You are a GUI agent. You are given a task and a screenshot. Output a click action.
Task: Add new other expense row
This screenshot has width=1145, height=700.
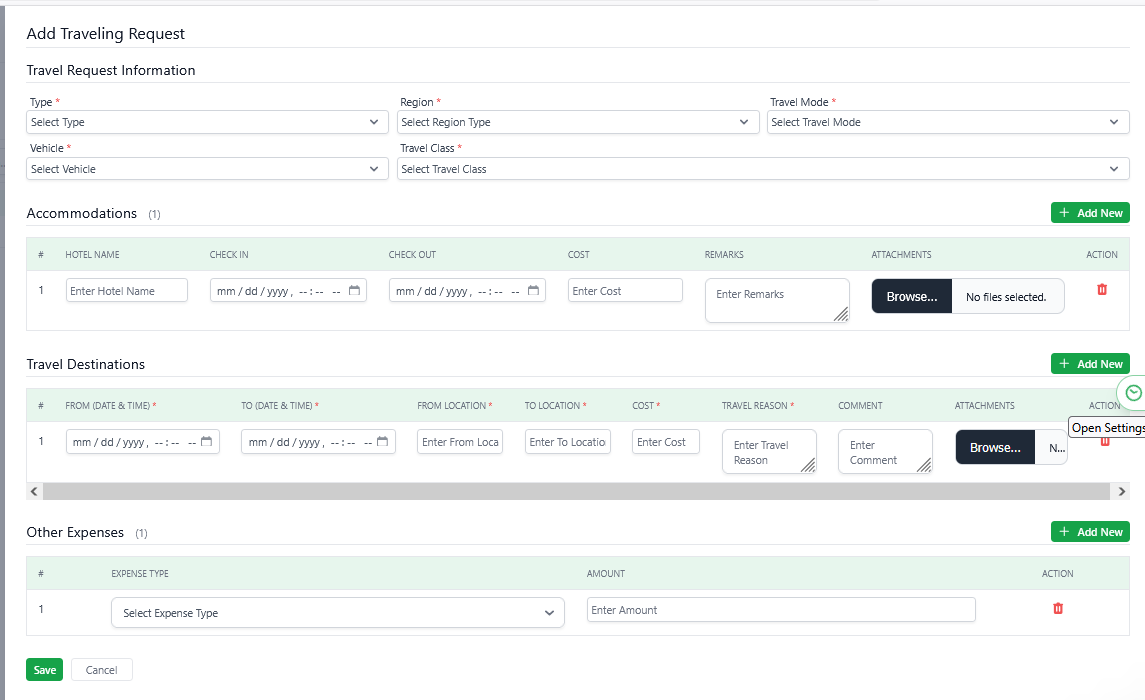click(x=1090, y=531)
